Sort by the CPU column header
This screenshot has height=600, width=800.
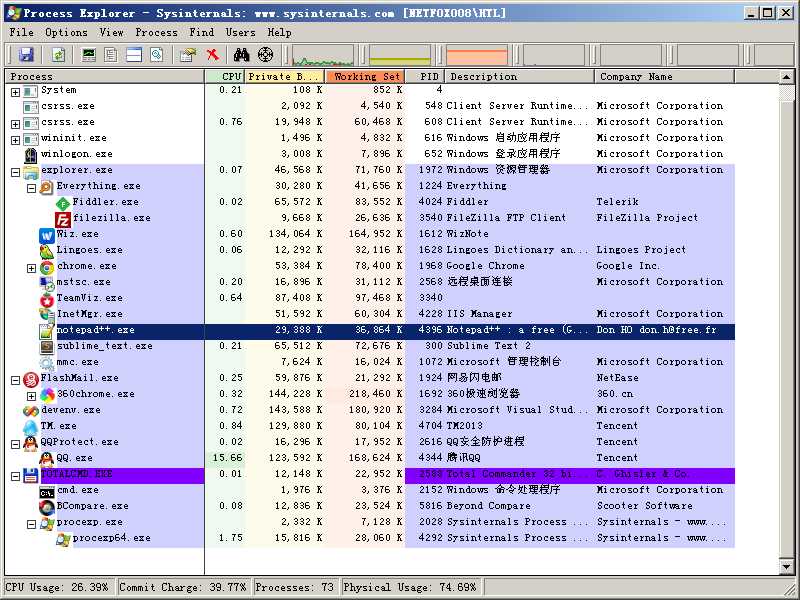pos(224,77)
